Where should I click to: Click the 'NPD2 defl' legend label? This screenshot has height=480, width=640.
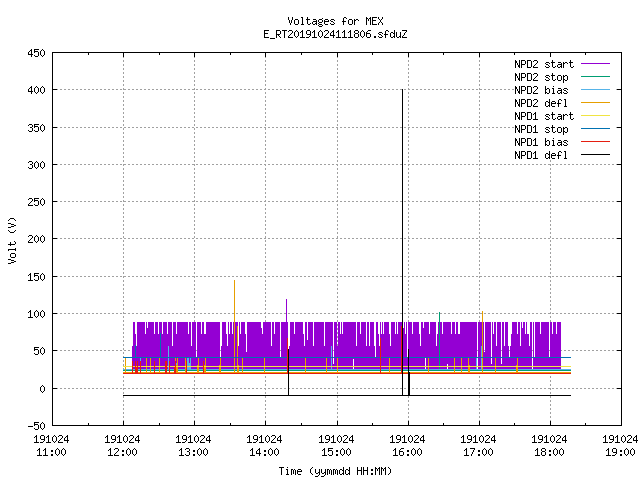click(x=541, y=103)
